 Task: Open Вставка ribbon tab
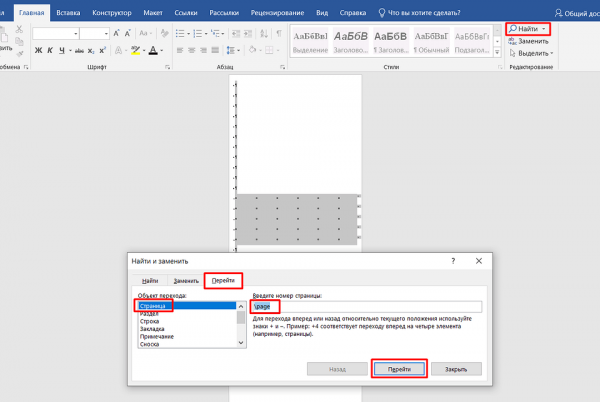tap(68, 13)
